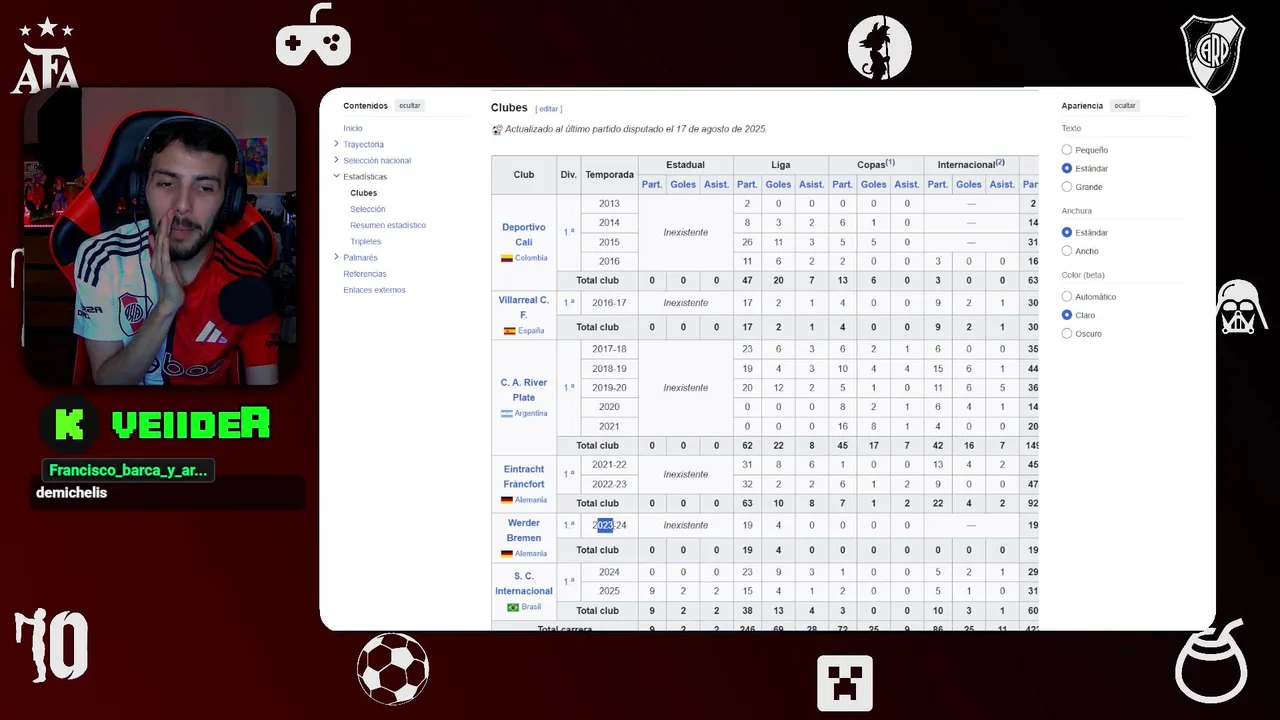This screenshot has height=720, width=1280.
Task: Click the small soccer ball icon before Actualizado
Action: click(497, 129)
